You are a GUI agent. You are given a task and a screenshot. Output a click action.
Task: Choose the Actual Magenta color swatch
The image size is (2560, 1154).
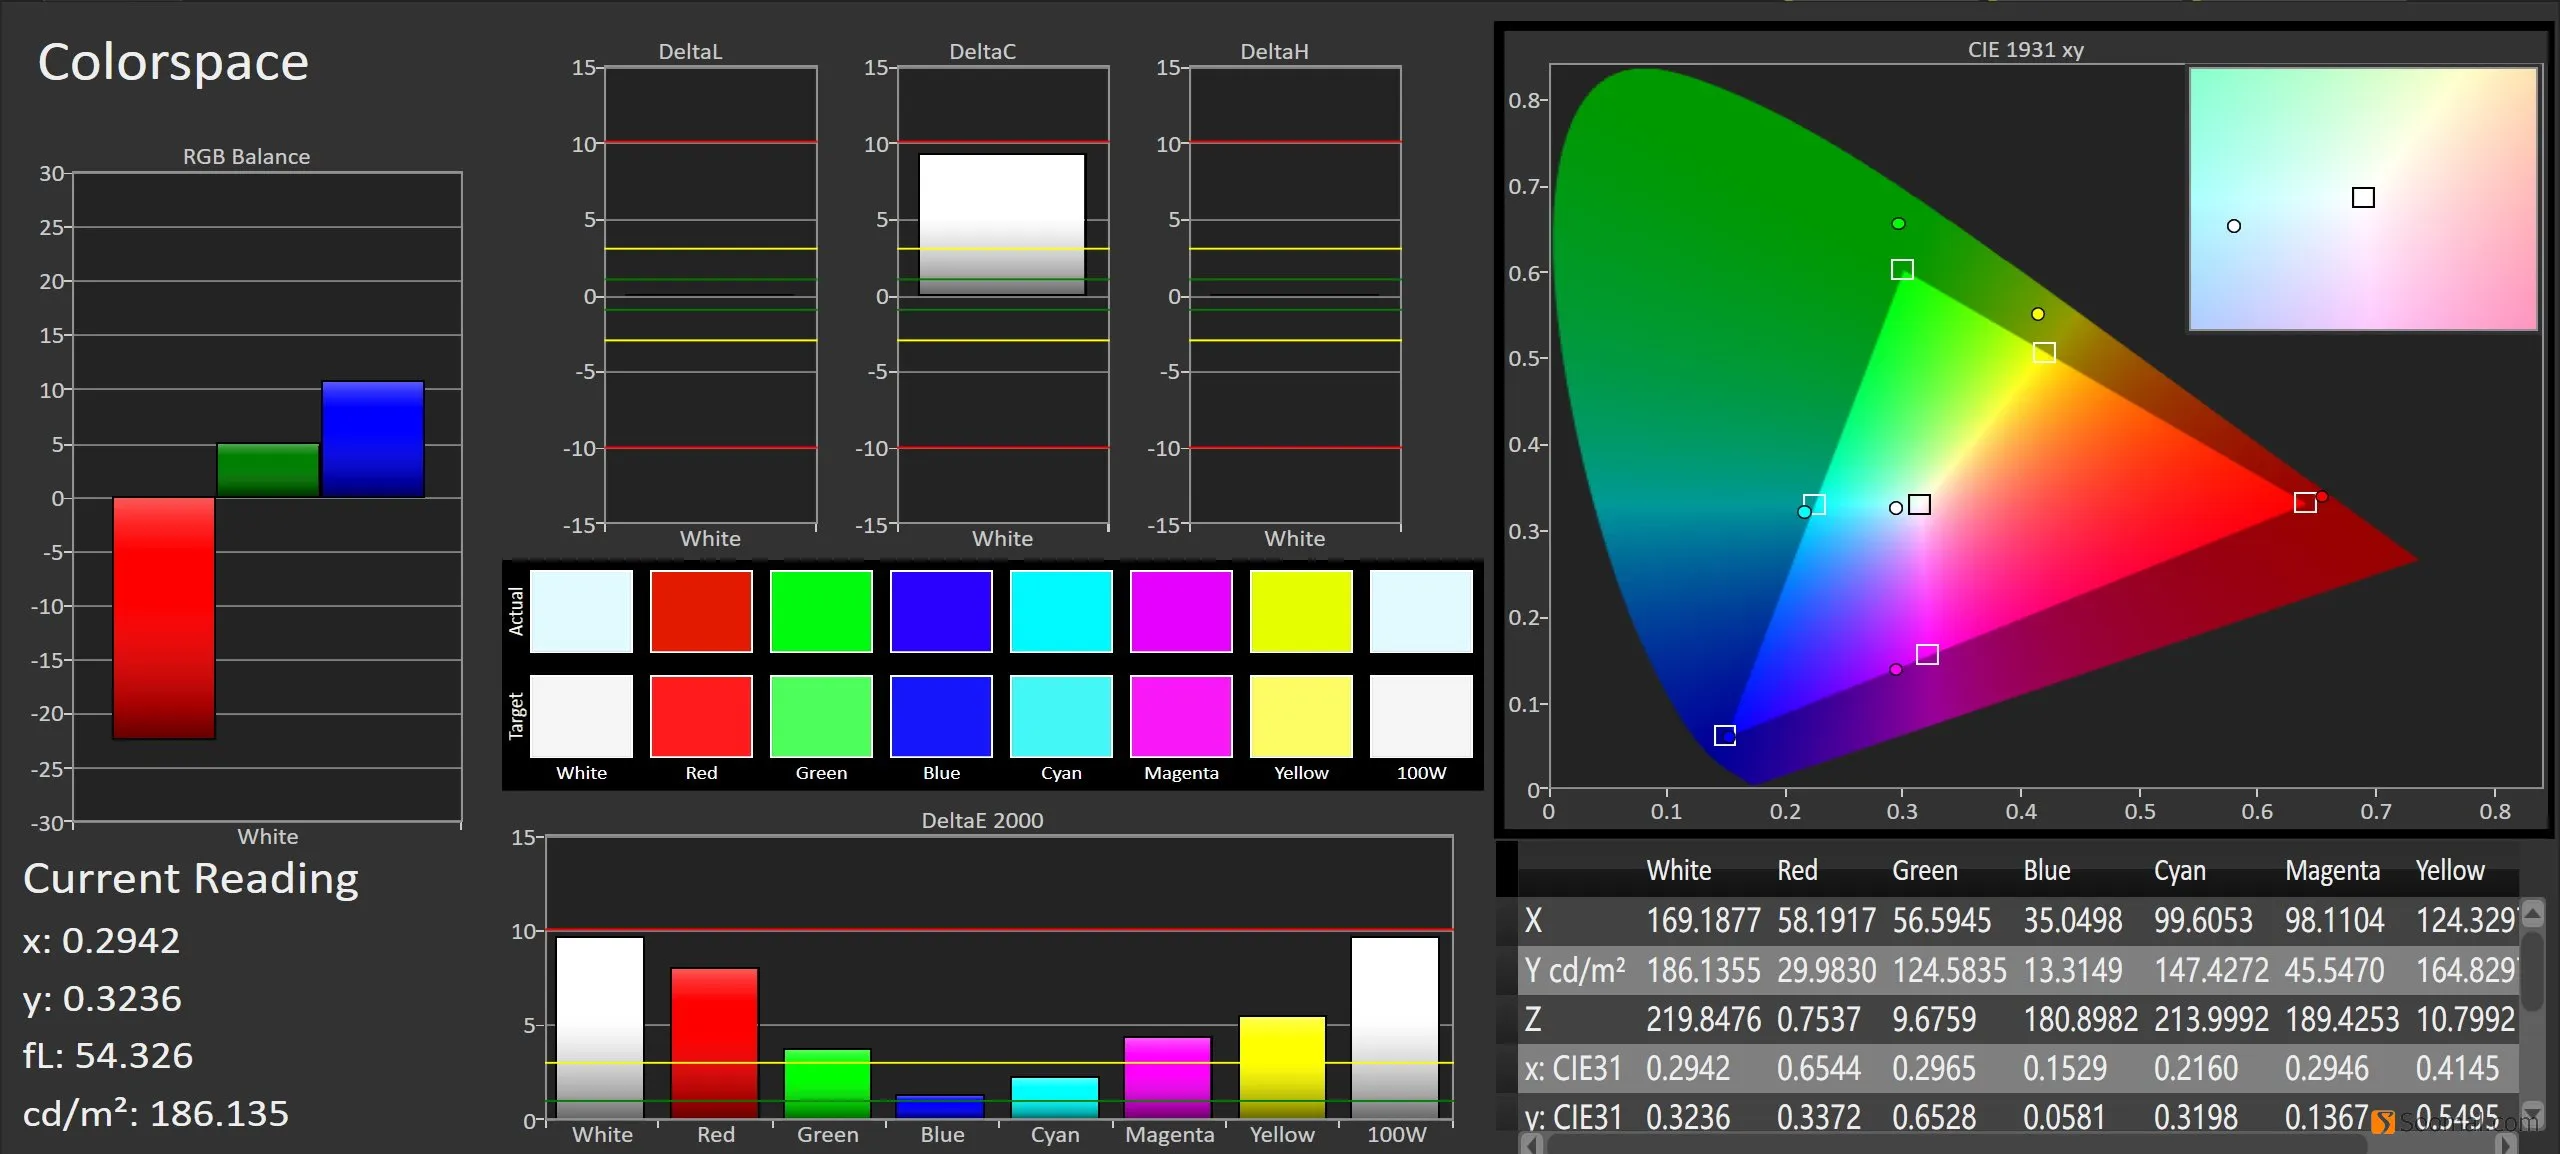(x=1181, y=611)
